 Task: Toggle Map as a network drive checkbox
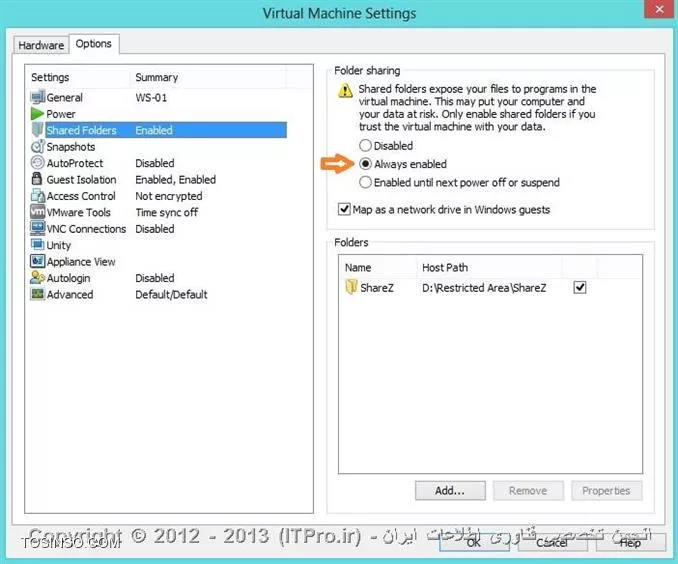[344, 209]
